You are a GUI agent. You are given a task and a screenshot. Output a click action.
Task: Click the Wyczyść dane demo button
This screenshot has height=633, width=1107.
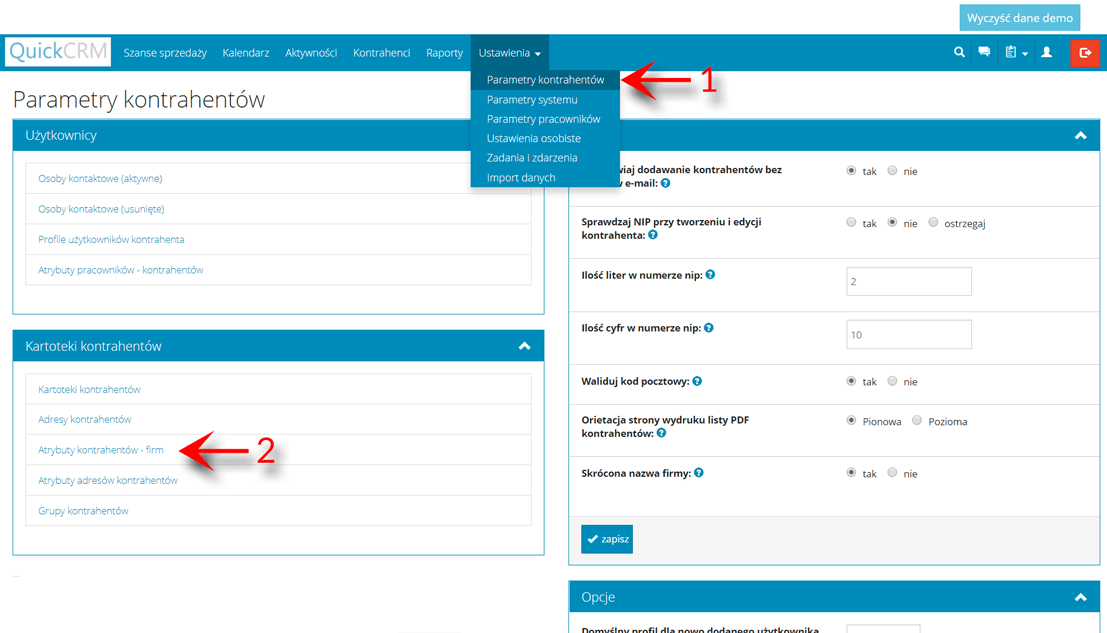pyautogui.click(x=1020, y=17)
